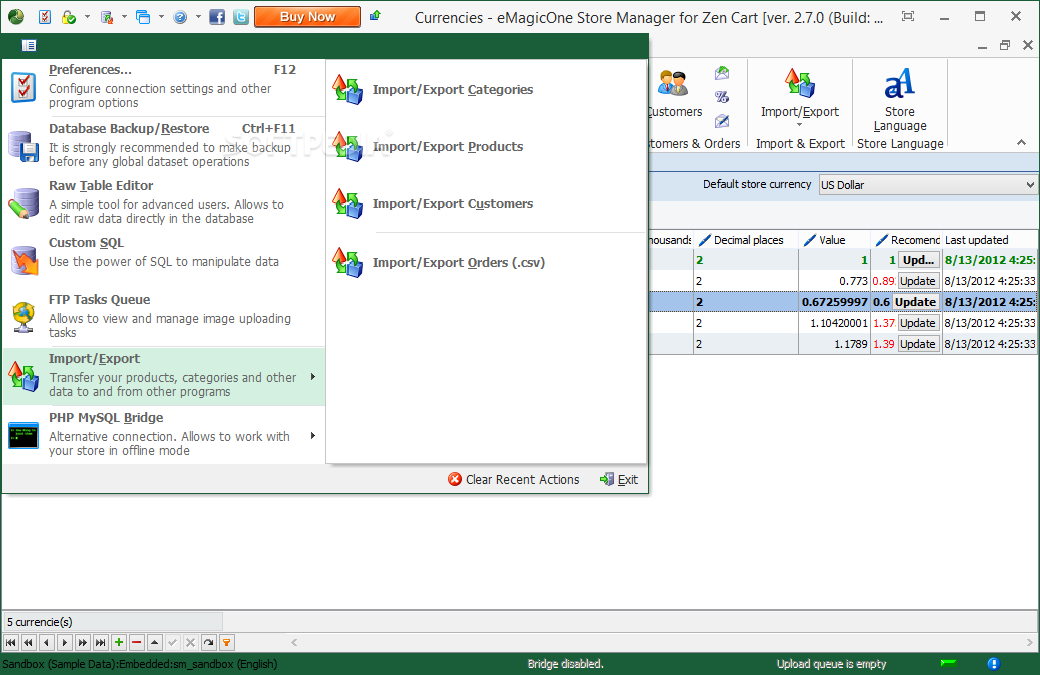Click the application menu list icon on green bar
The height and width of the screenshot is (675, 1040).
click(x=29, y=45)
